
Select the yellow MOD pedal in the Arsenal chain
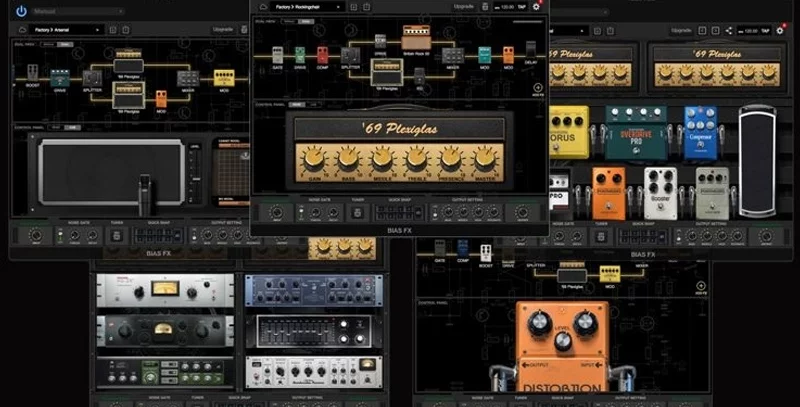(x=223, y=79)
